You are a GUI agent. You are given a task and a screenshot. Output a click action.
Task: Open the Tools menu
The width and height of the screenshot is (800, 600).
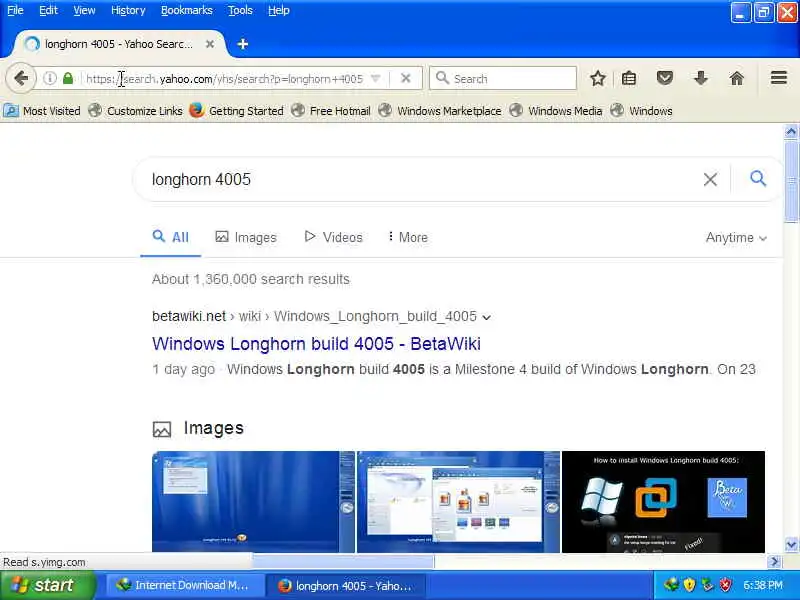point(240,10)
